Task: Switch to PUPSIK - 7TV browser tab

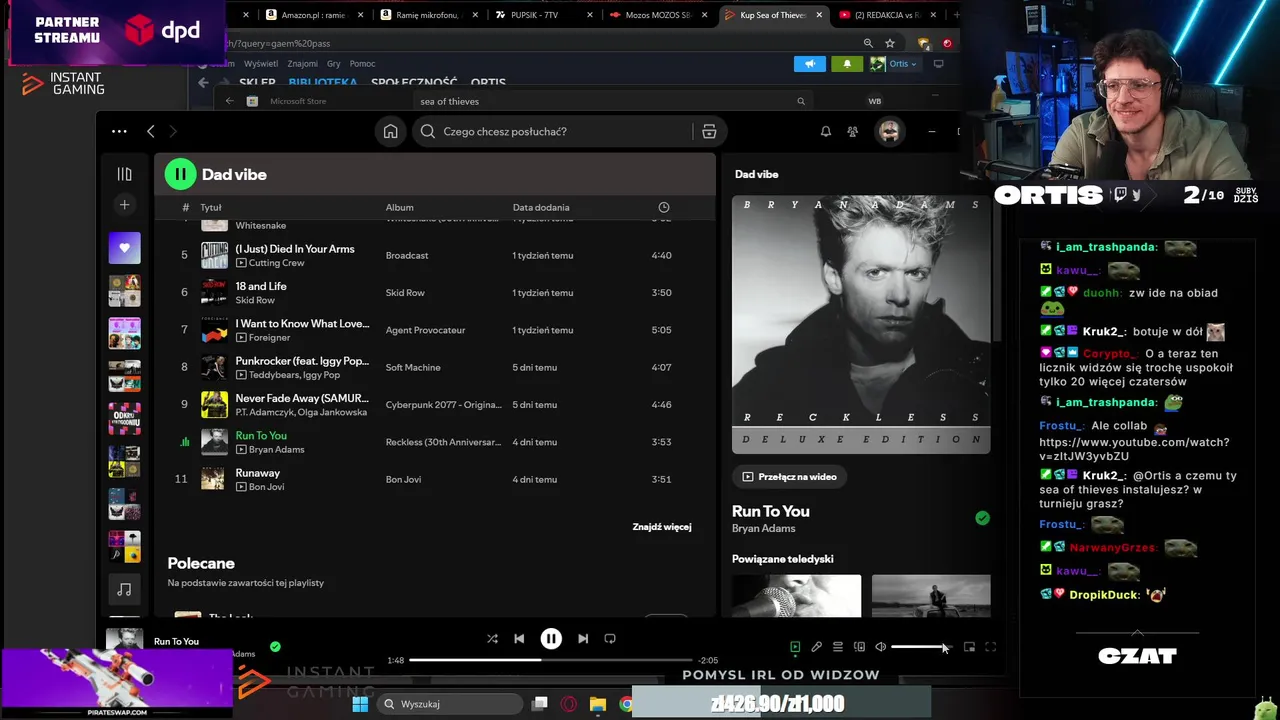Action: (x=542, y=15)
